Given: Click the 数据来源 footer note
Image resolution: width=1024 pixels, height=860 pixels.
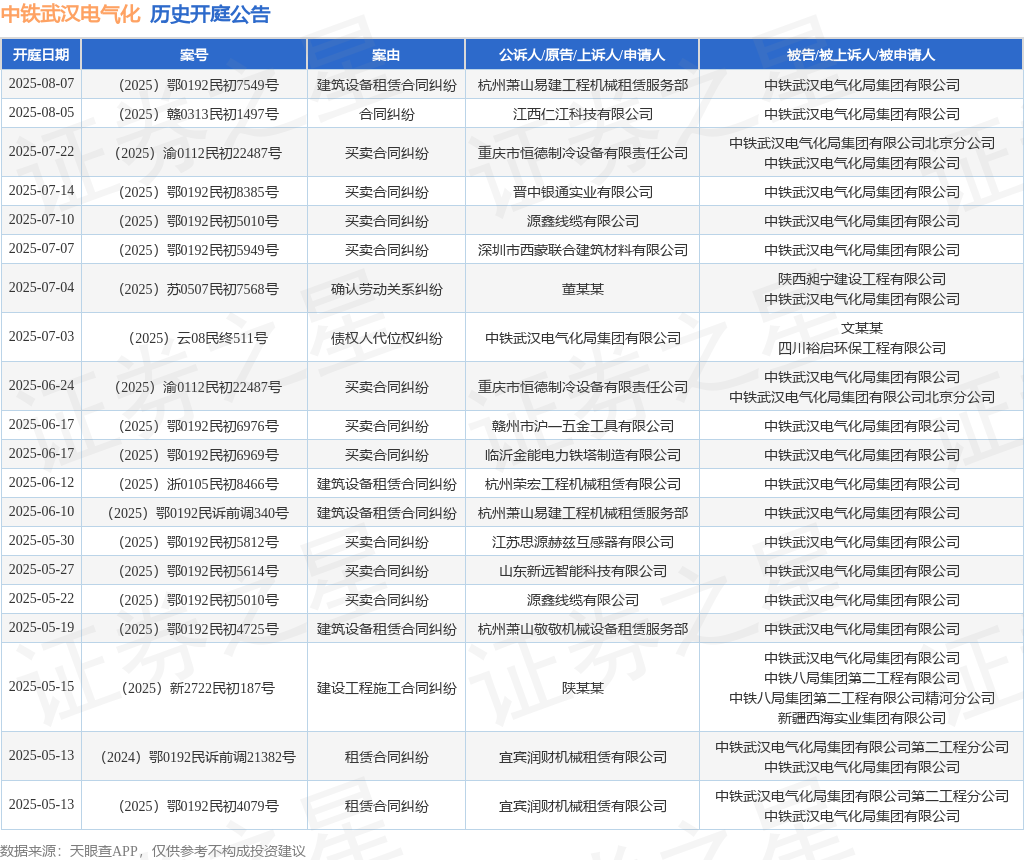Looking at the screenshot, I should pos(153,851).
